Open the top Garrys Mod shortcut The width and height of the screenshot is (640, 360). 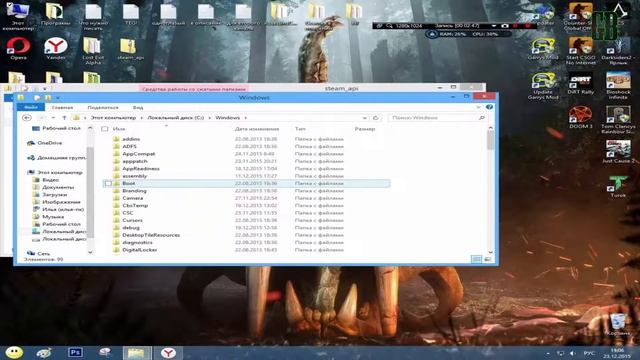[543, 49]
